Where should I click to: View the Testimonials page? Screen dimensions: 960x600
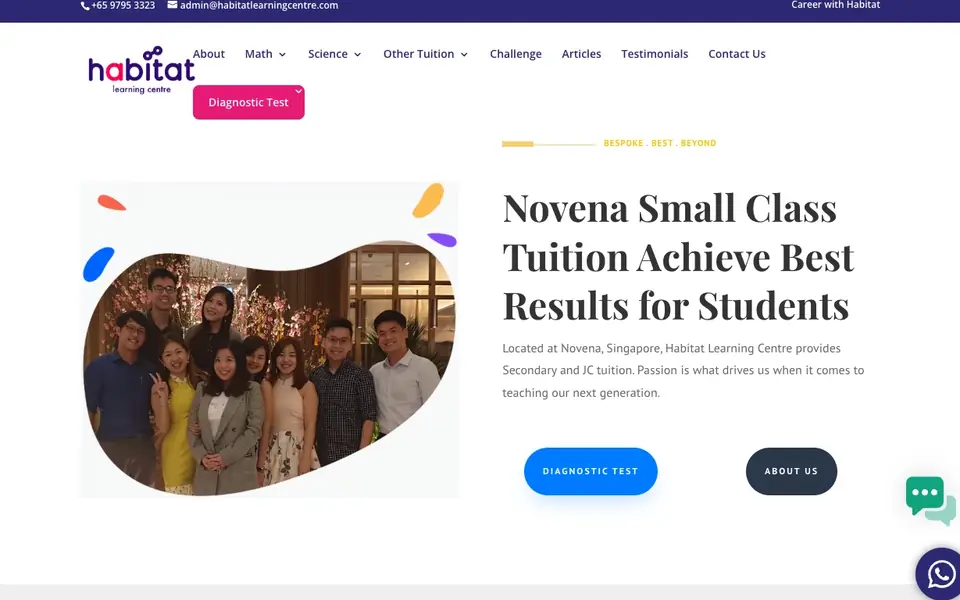click(654, 54)
